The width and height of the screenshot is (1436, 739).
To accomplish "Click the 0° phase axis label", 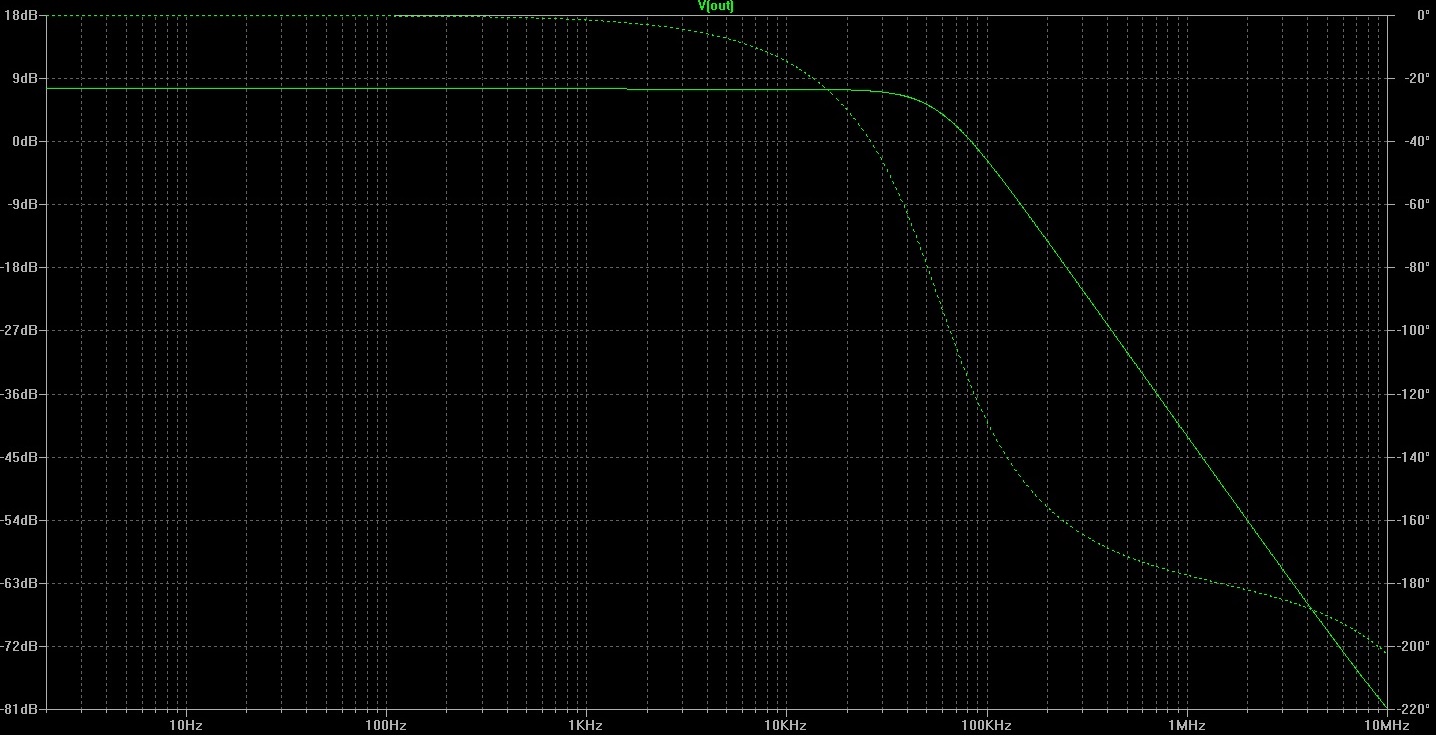I will [1422, 15].
